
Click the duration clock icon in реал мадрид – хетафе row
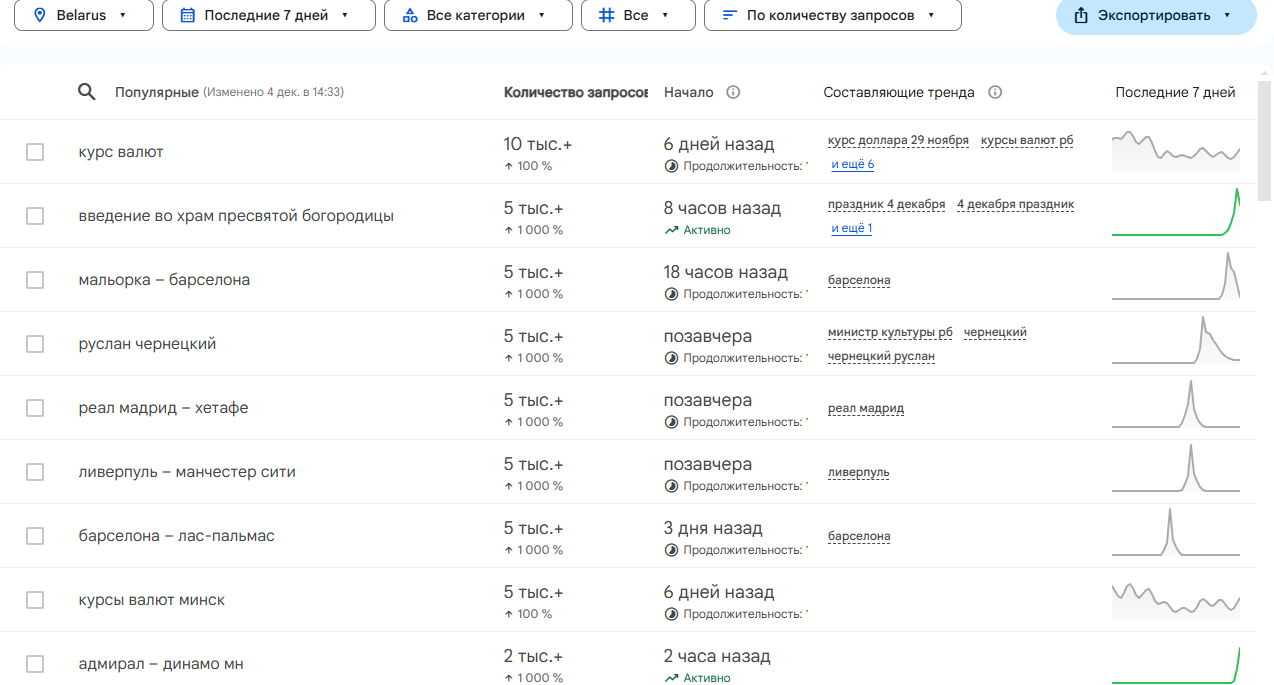671,422
